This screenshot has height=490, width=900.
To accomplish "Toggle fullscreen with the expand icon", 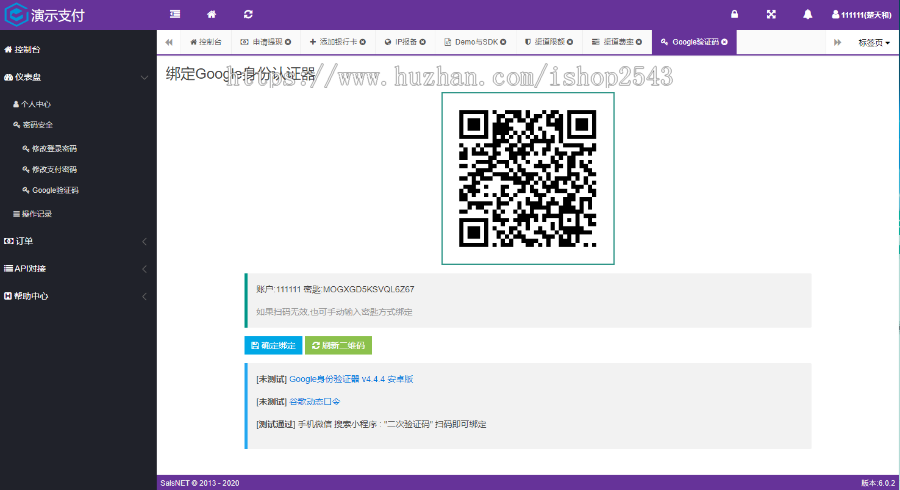I will [771, 14].
